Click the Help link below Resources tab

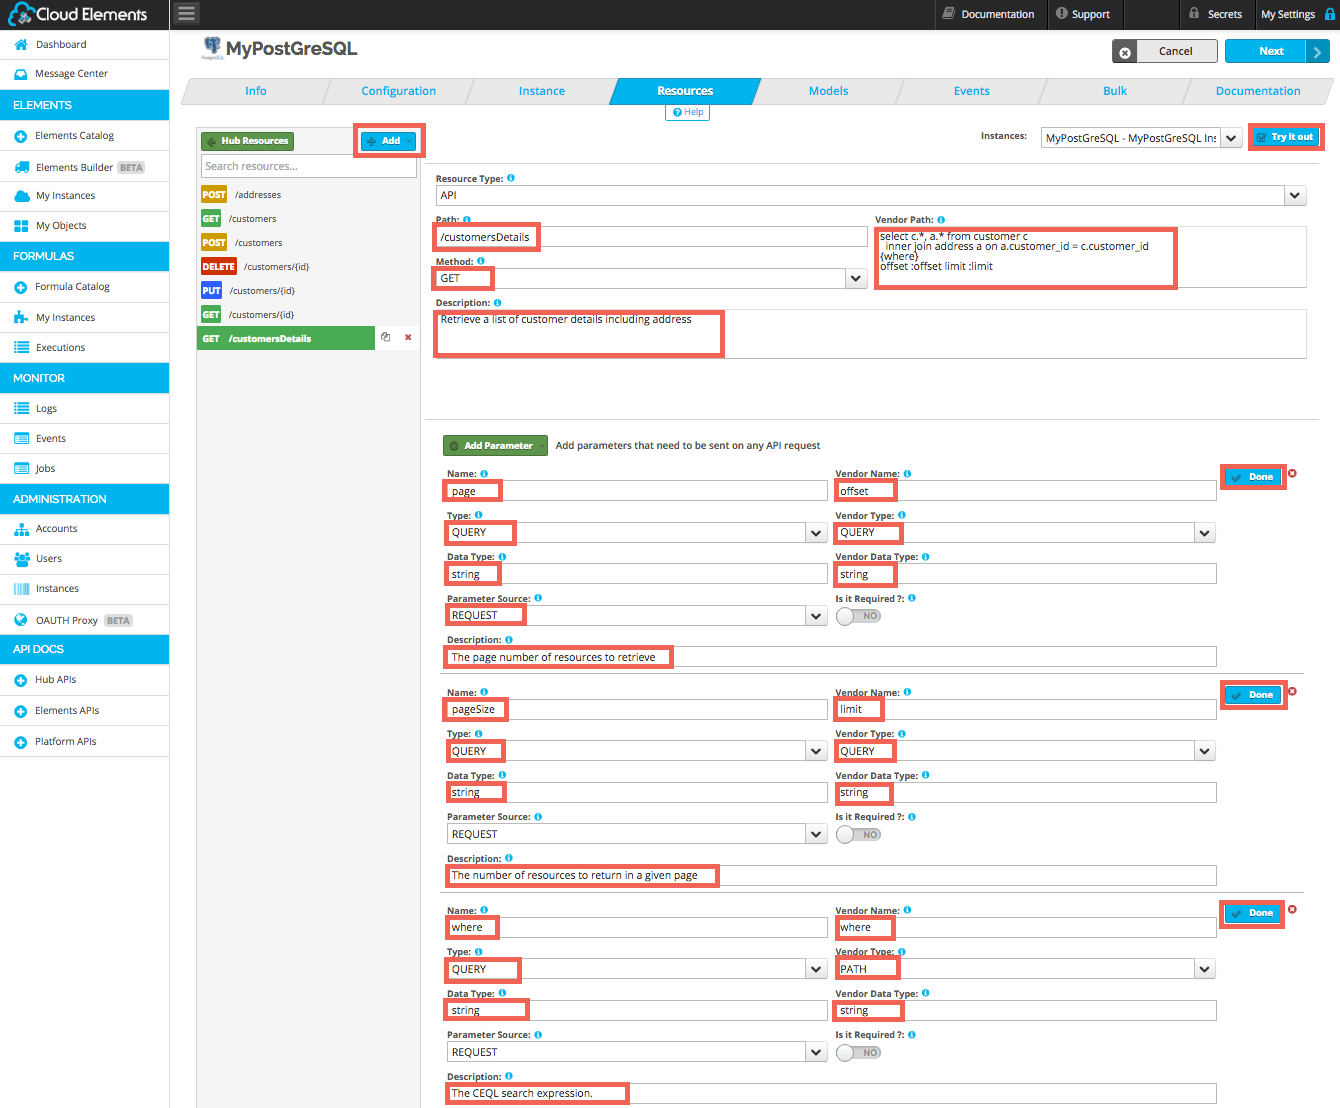coord(688,112)
